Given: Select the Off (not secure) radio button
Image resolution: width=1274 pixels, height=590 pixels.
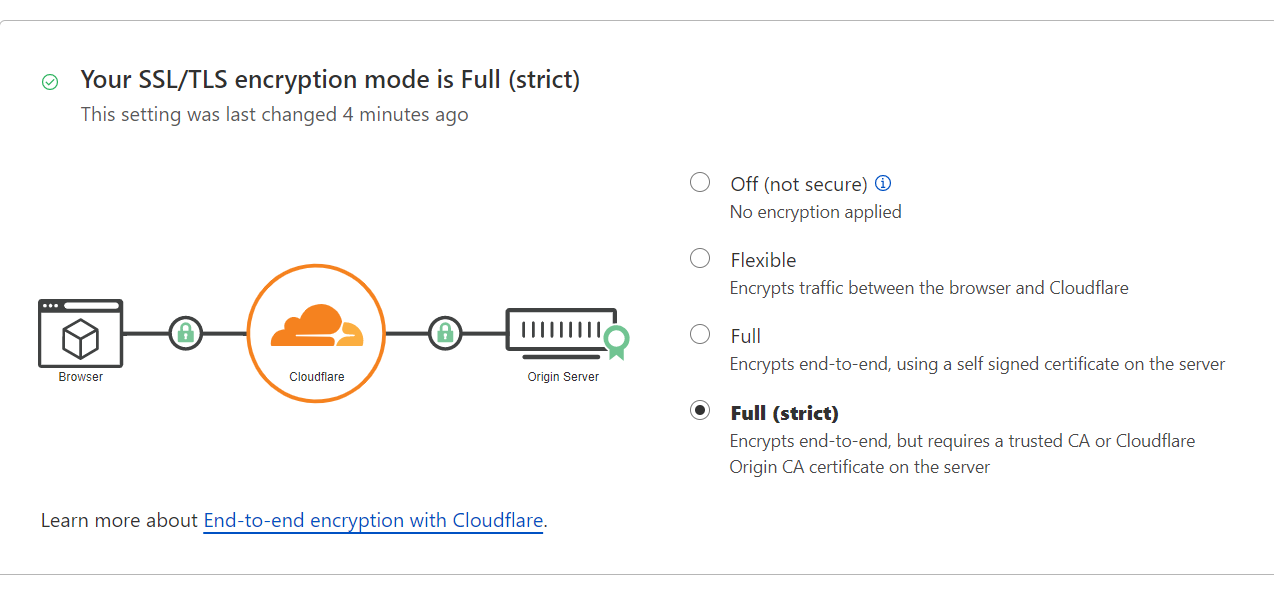Looking at the screenshot, I should point(700,182).
